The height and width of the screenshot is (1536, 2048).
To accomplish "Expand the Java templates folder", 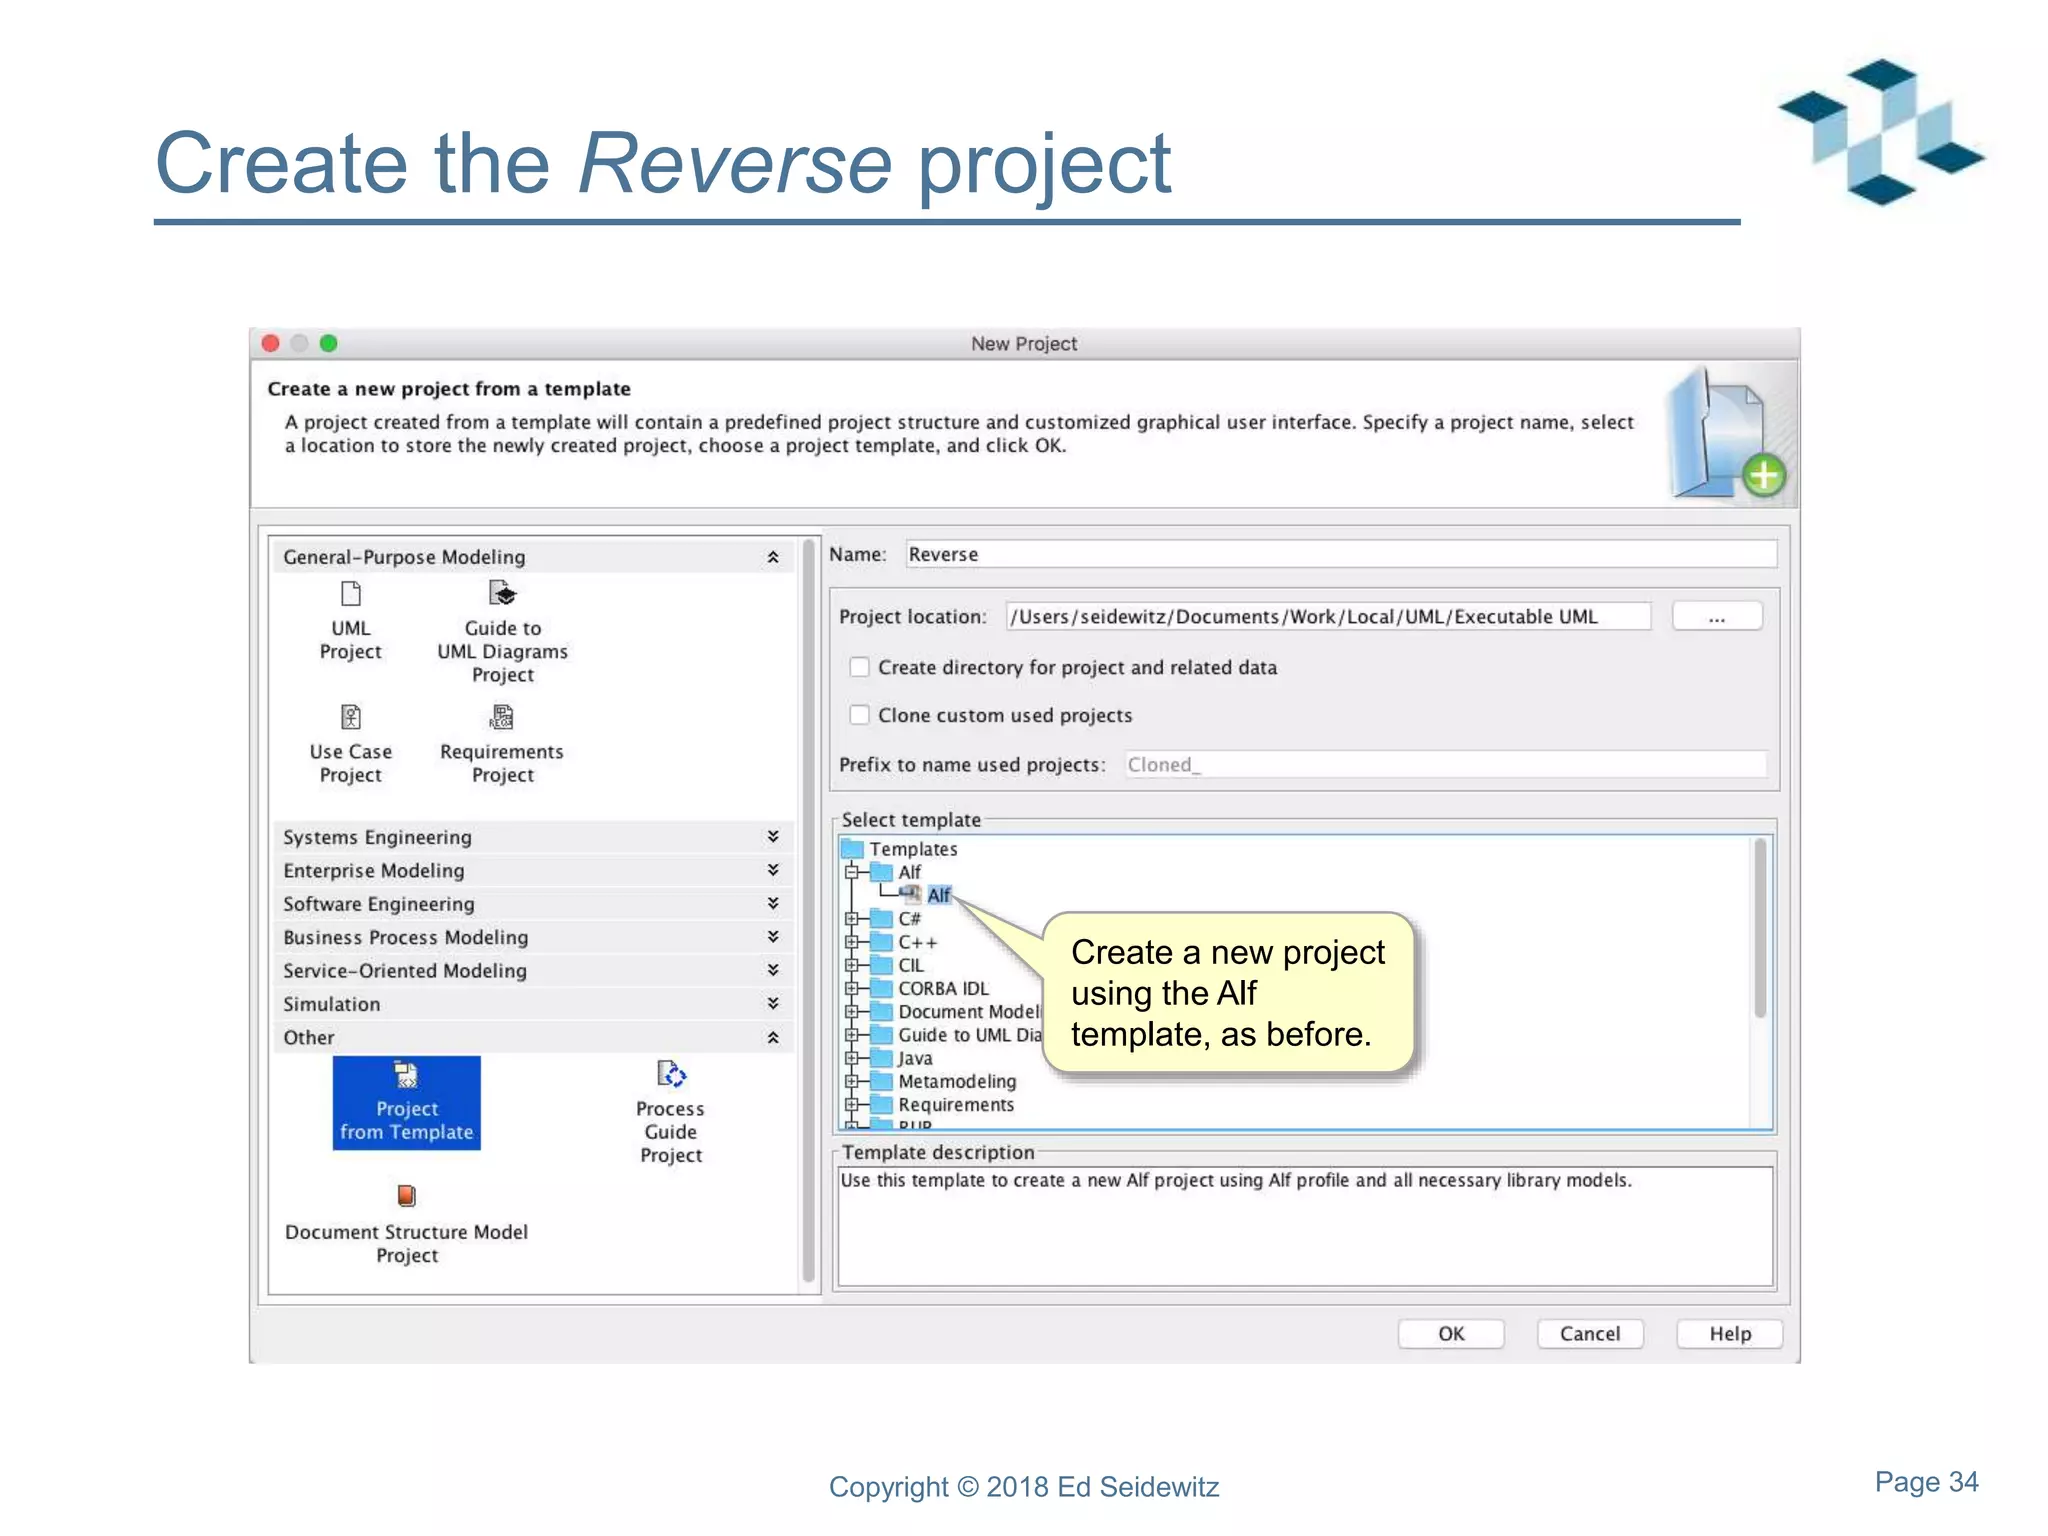I will point(851,1058).
